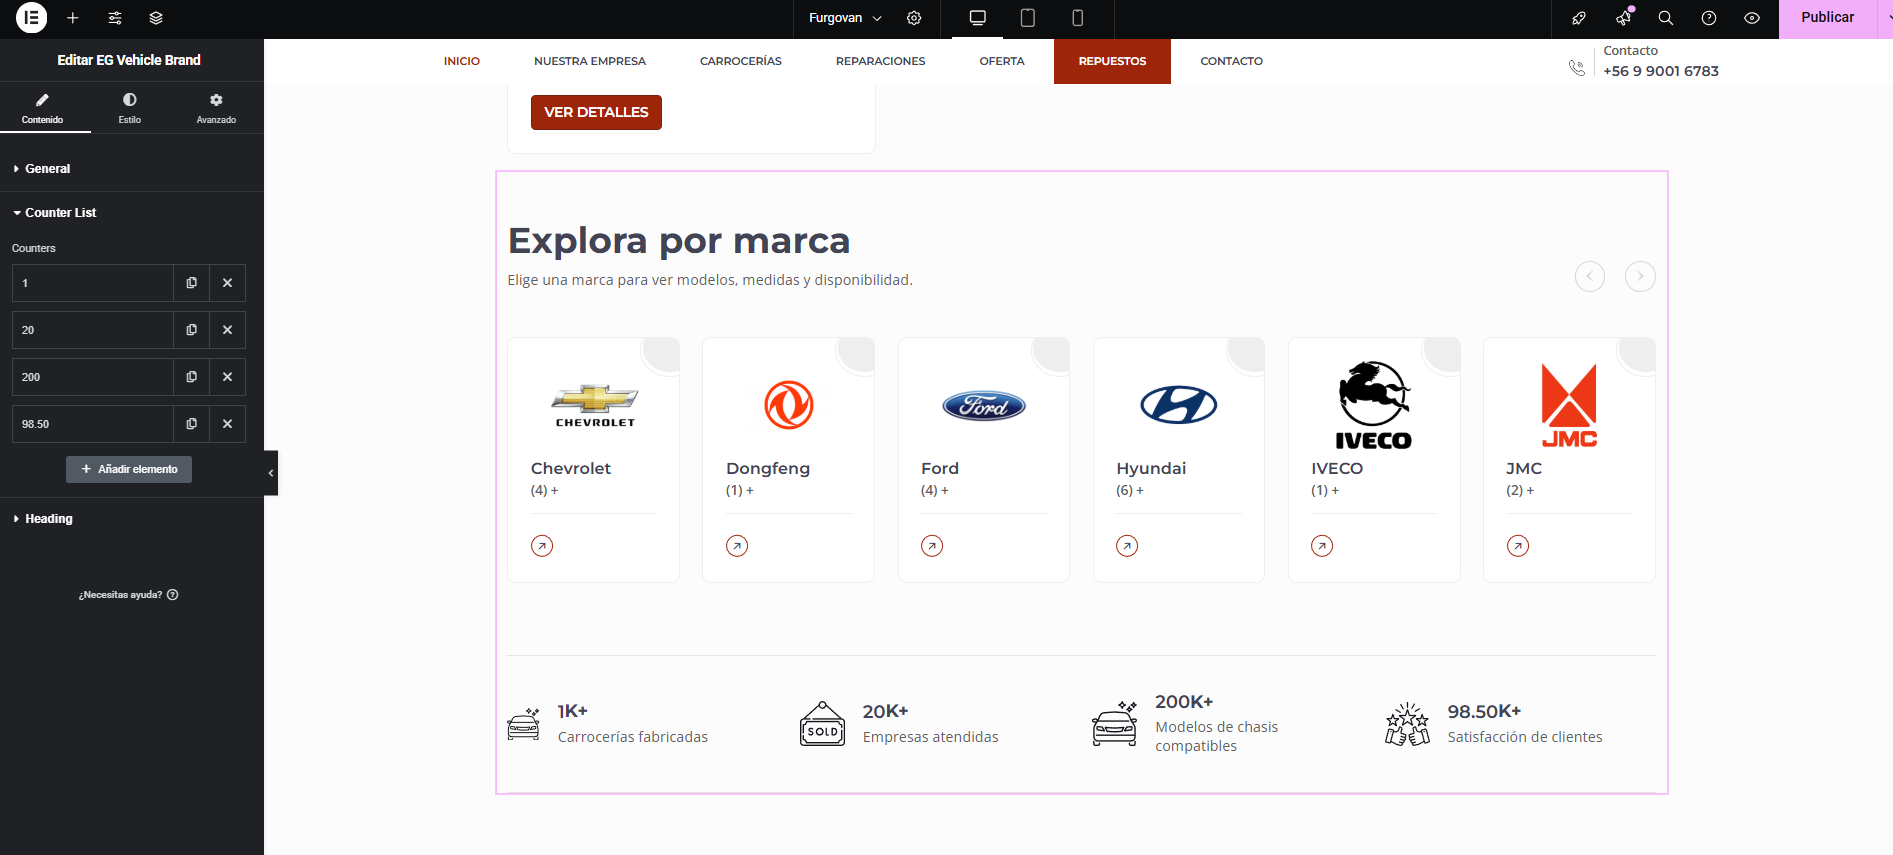
Task: Open page settings gear icon
Action: 914,18
